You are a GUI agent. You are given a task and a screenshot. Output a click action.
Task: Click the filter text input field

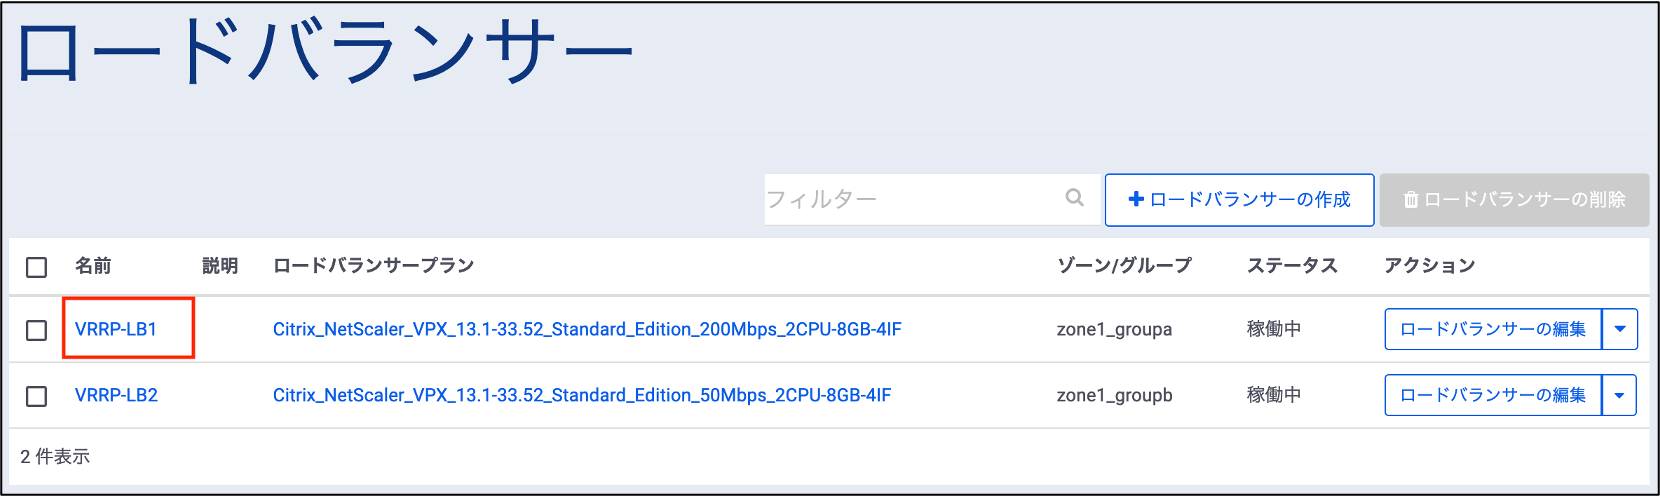point(910,200)
